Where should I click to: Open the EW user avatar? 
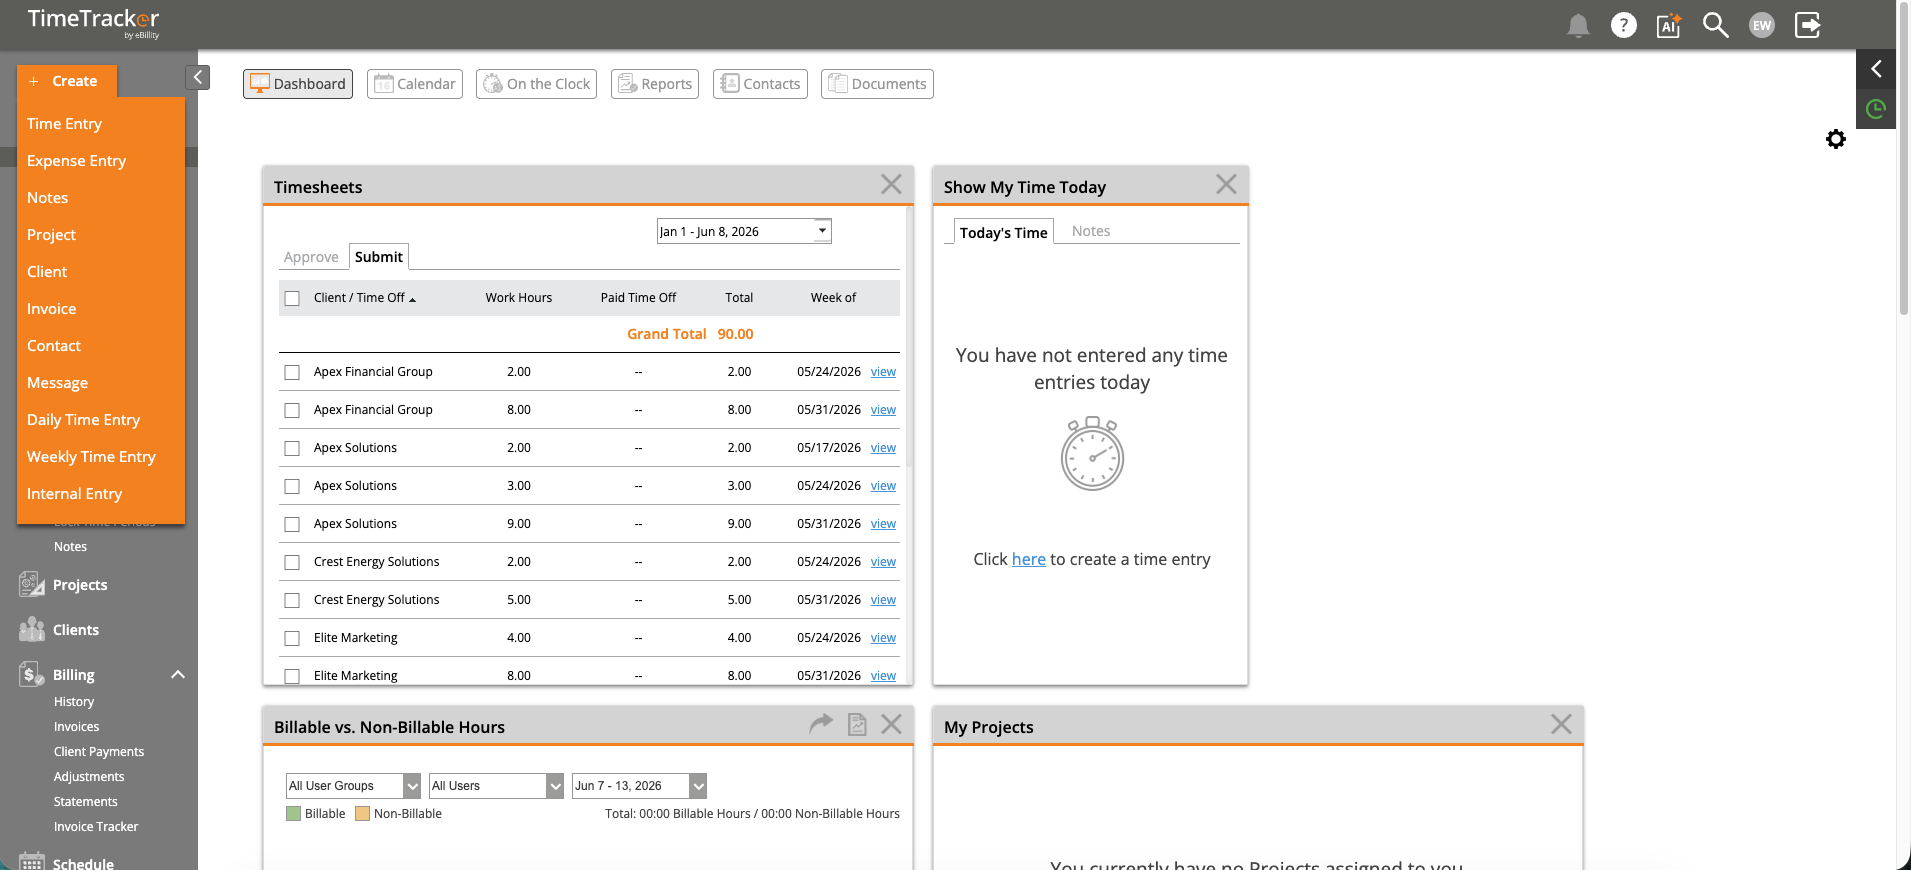coord(1762,25)
